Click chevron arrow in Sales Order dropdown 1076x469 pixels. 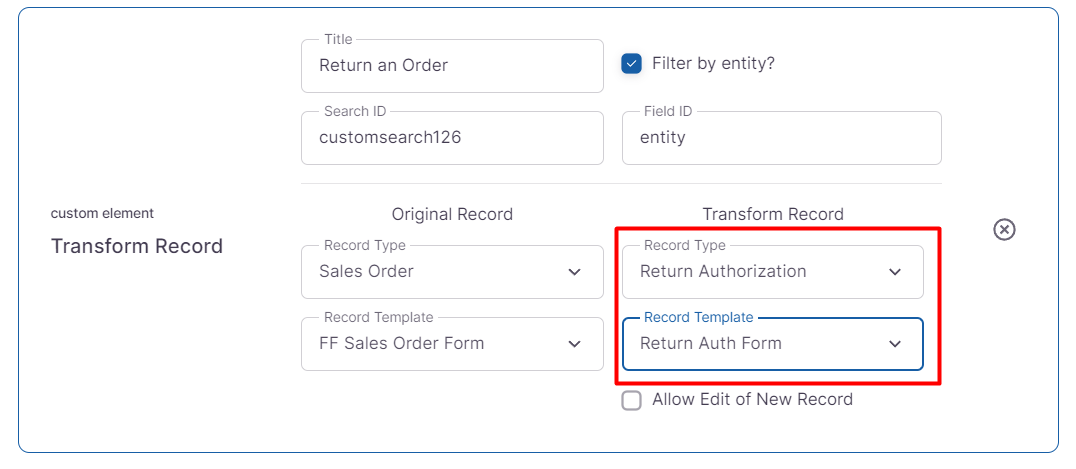pyautogui.click(x=574, y=272)
